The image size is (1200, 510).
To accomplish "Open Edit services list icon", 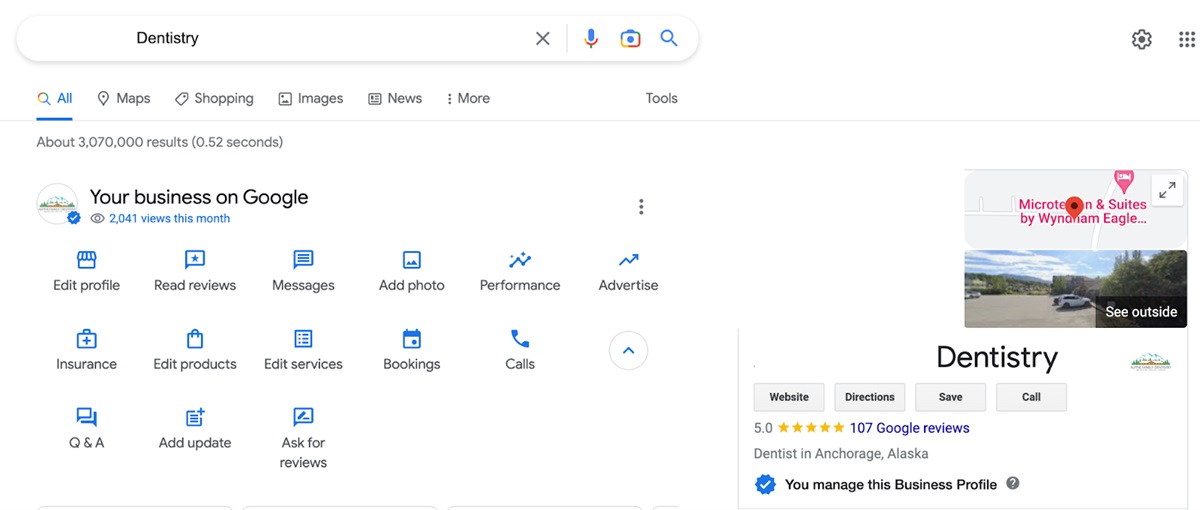I will click(x=303, y=339).
